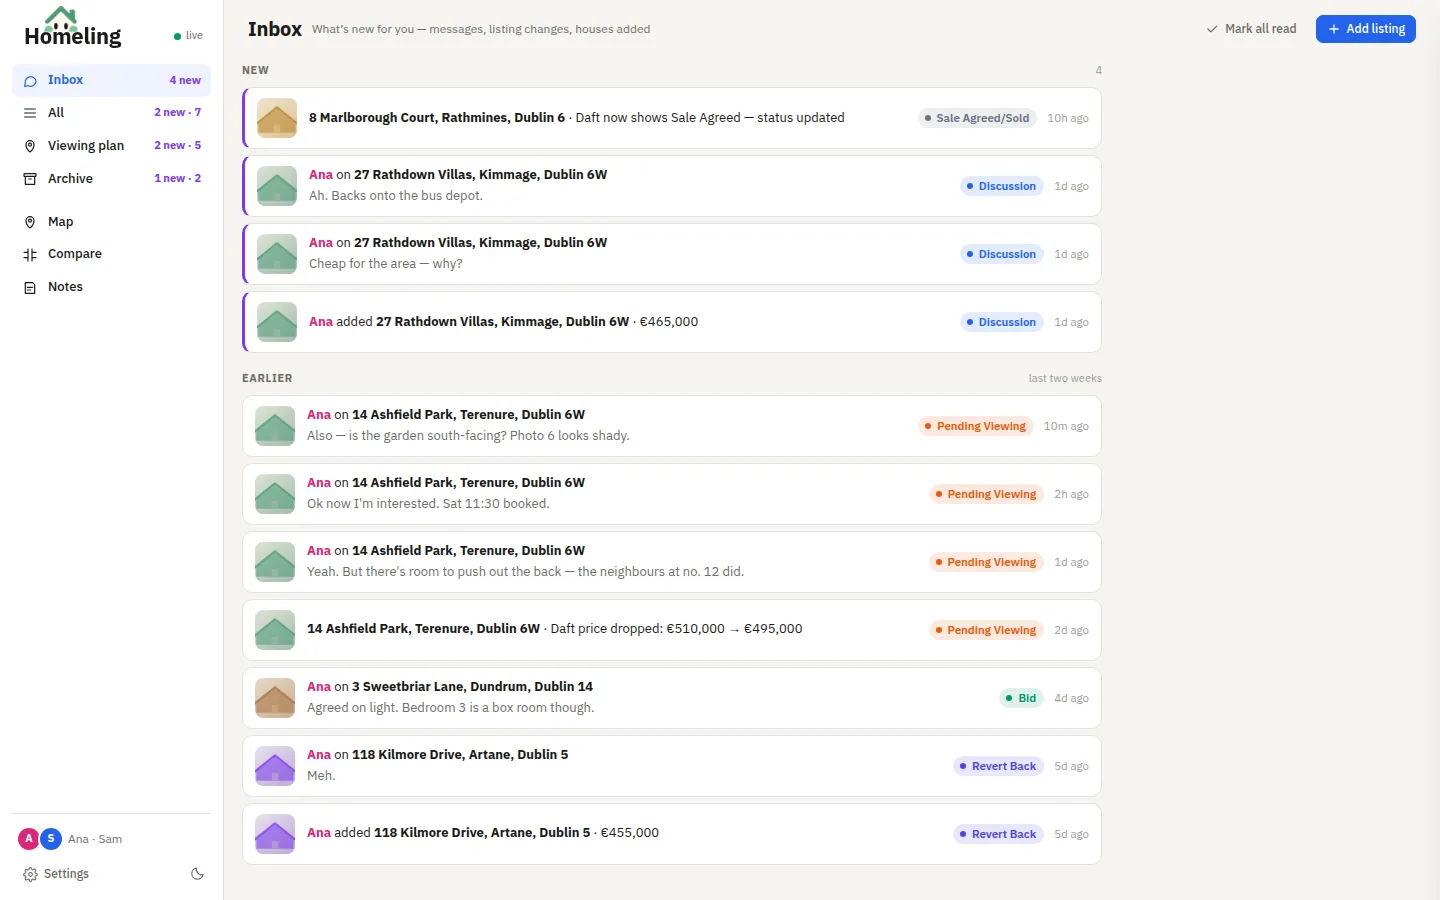Switch to Map view
Image resolution: width=1440 pixels, height=900 pixels.
[x=111, y=222]
